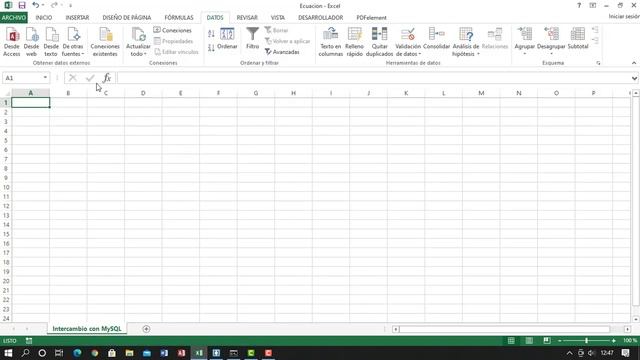Switch to Page Break preview view
The height and width of the screenshot is (360, 640).
tap(547, 340)
